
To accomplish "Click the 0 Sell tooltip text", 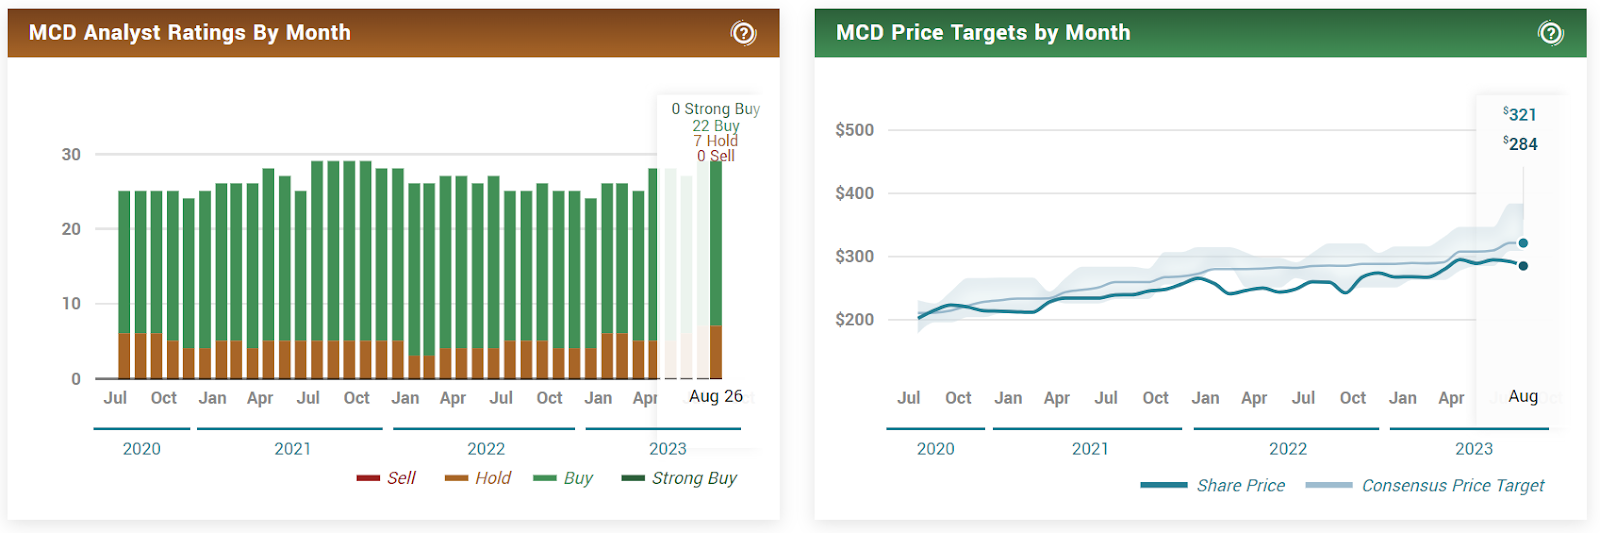I will click(x=716, y=156).
